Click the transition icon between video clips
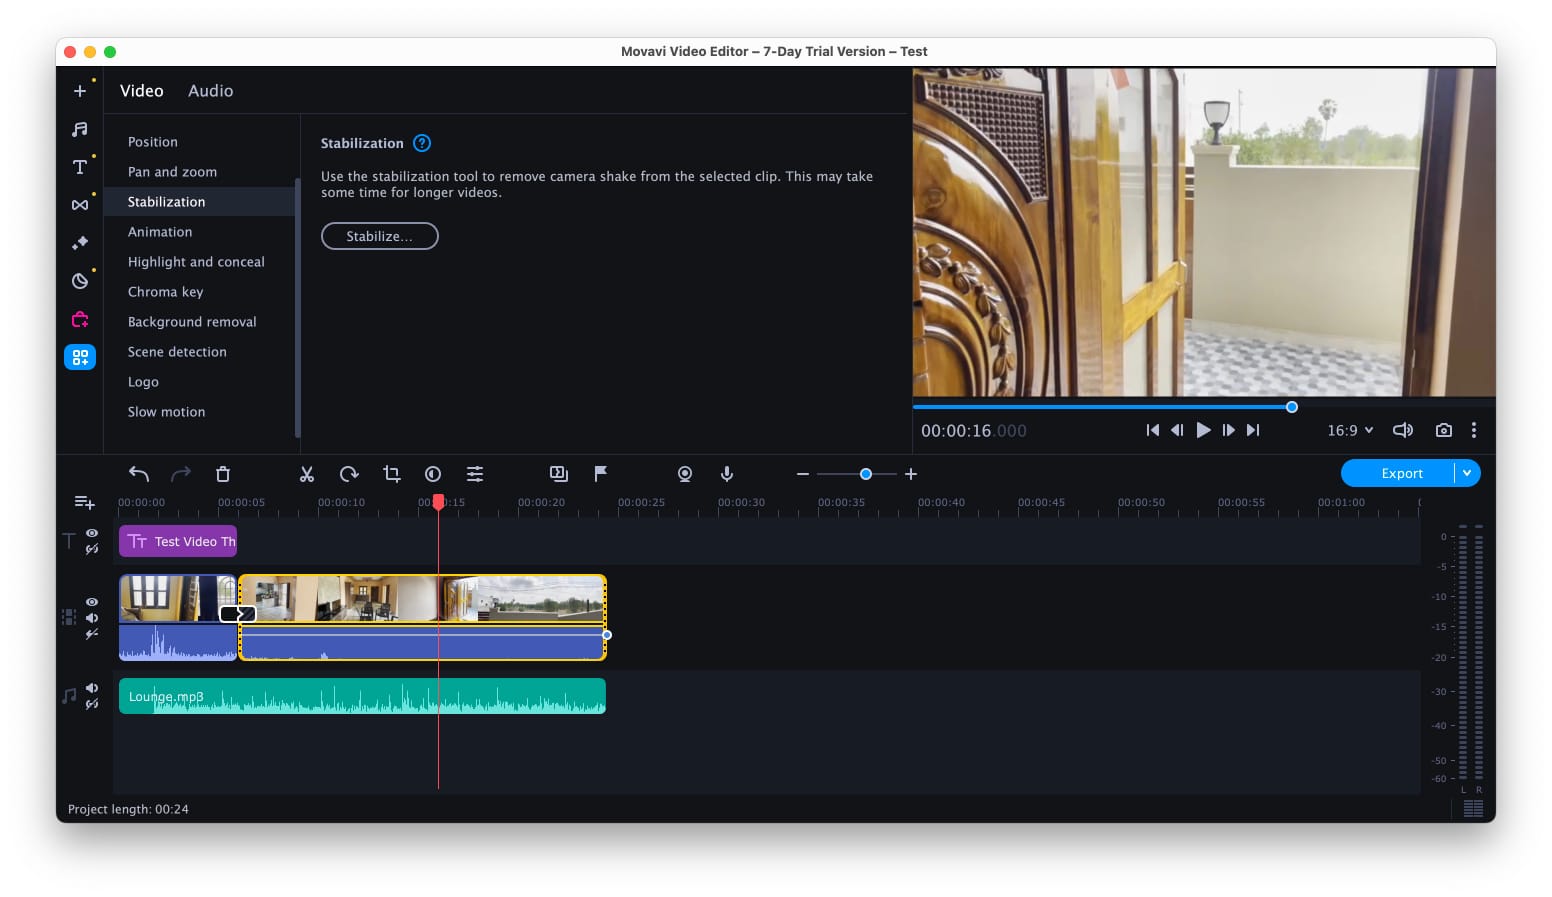The width and height of the screenshot is (1552, 897). (x=238, y=614)
